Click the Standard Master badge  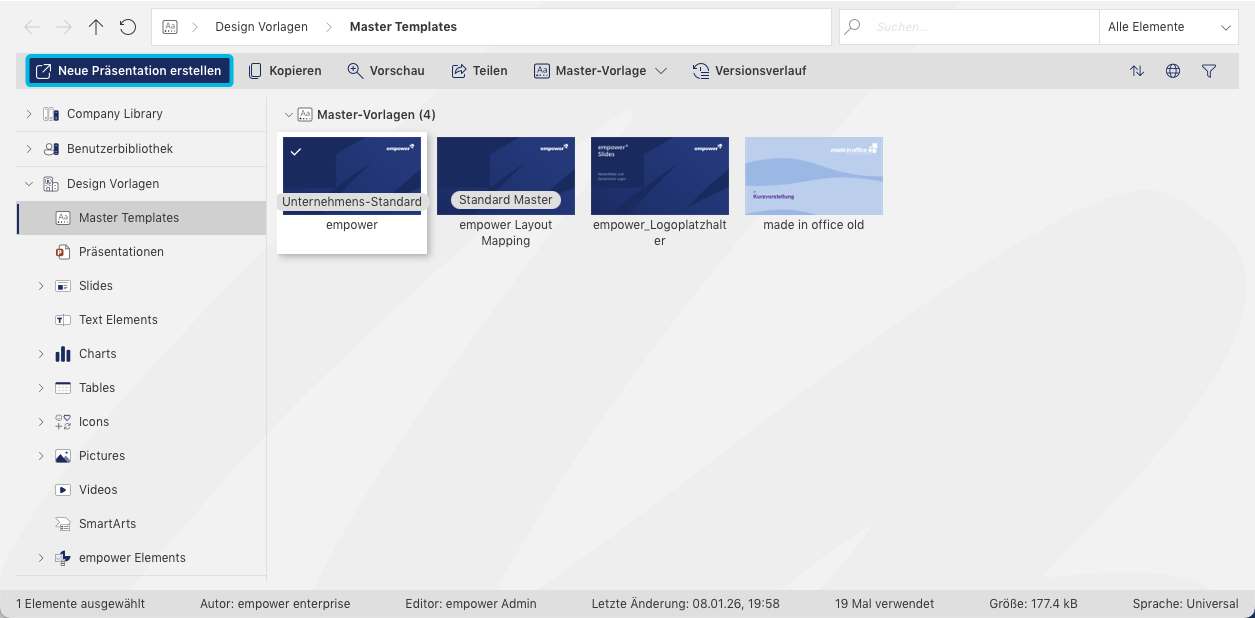click(506, 200)
